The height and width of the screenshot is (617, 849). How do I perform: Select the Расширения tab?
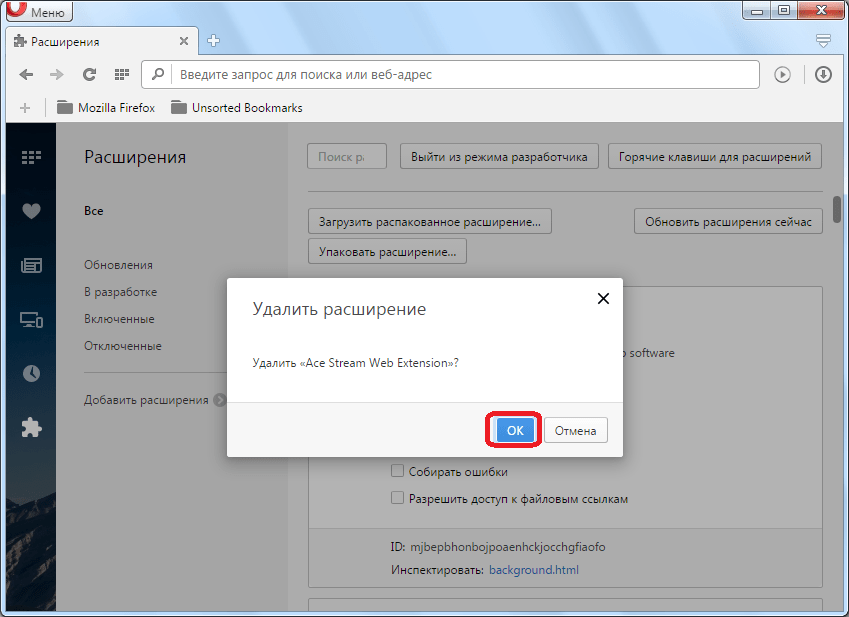point(102,41)
